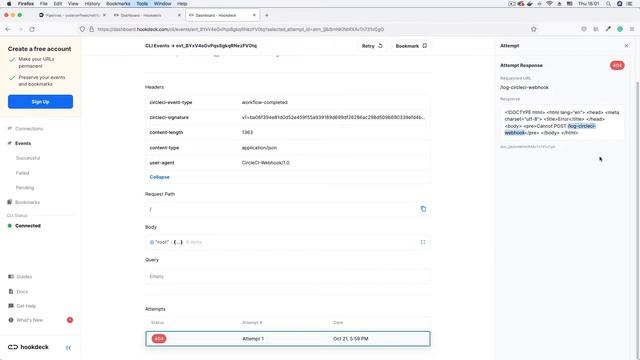The image size is (640, 360).
Task: Click the Guides book icon
Action: [11, 277]
